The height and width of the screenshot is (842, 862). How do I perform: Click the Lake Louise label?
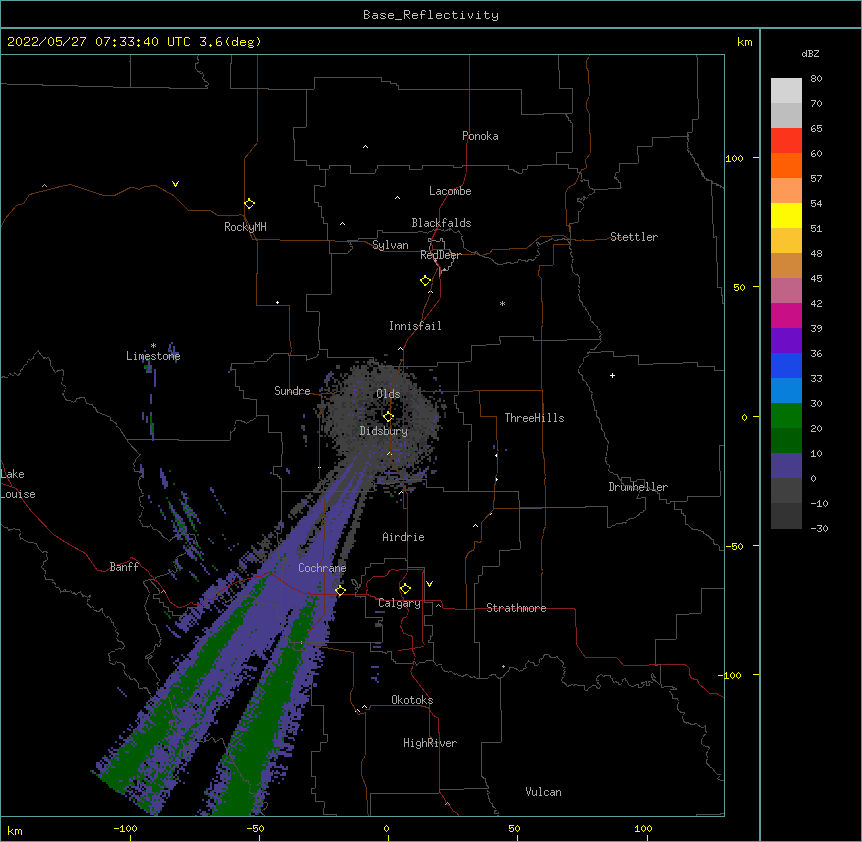(18, 484)
